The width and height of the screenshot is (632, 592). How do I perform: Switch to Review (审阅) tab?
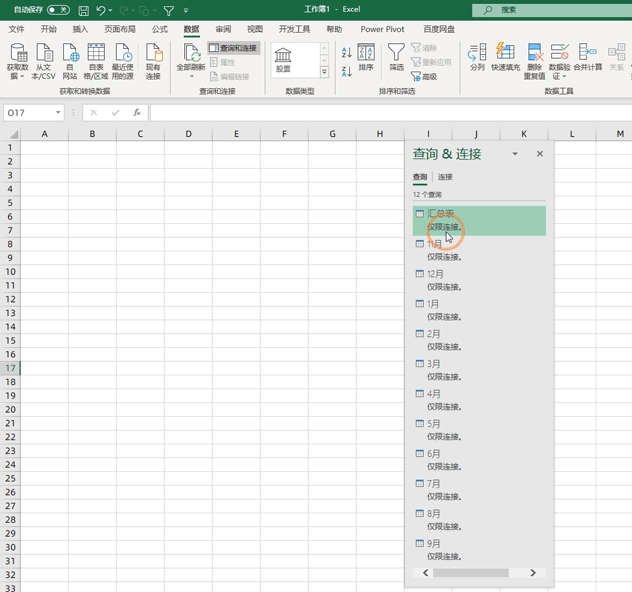pos(223,29)
